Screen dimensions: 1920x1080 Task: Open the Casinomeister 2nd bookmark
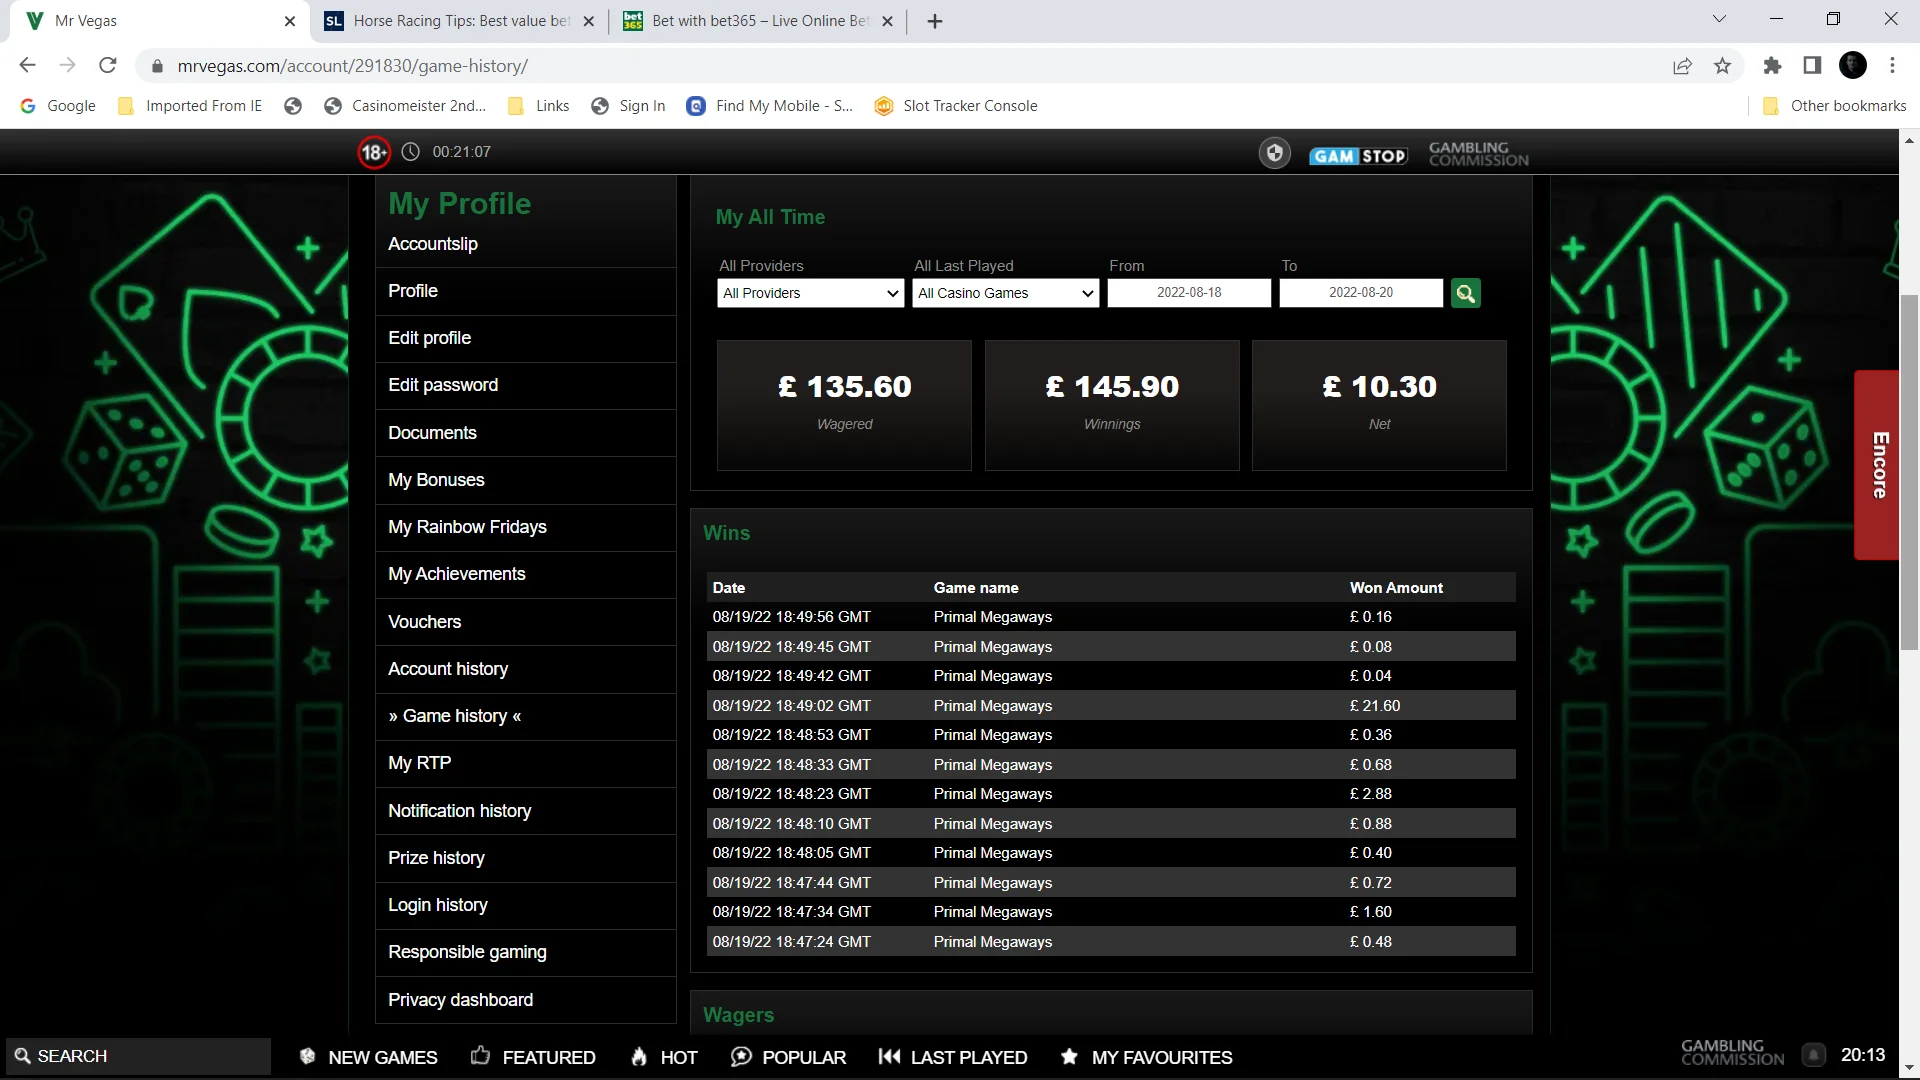pos(405,106)
